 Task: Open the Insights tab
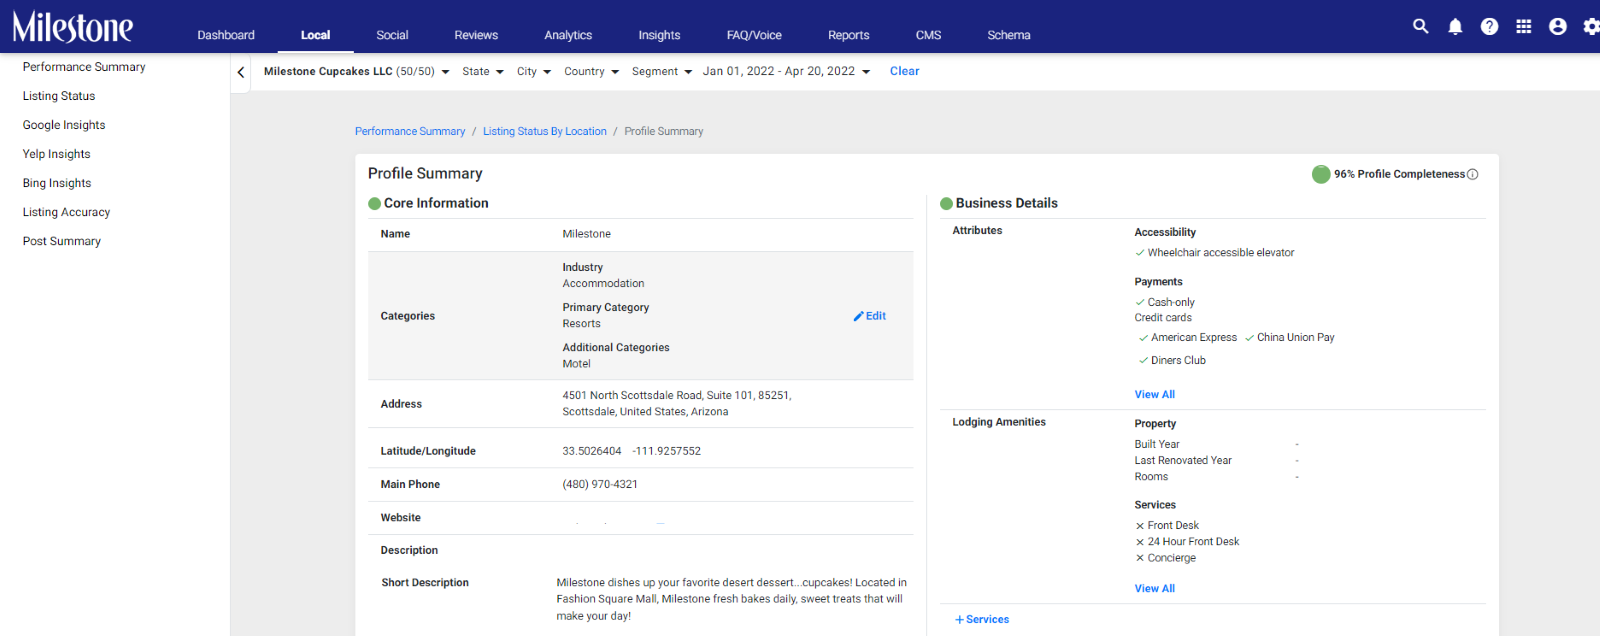659,35
